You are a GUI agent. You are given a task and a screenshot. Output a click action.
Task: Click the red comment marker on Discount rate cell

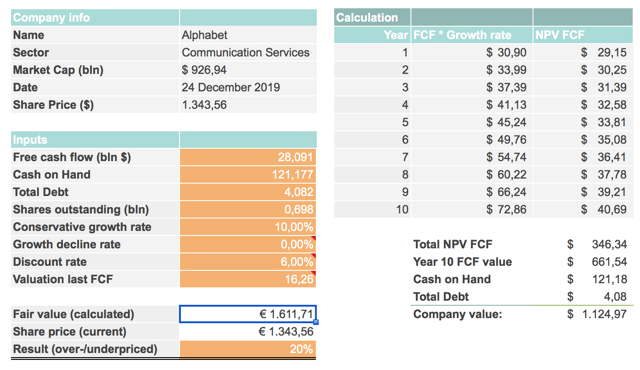pos(313,256)
